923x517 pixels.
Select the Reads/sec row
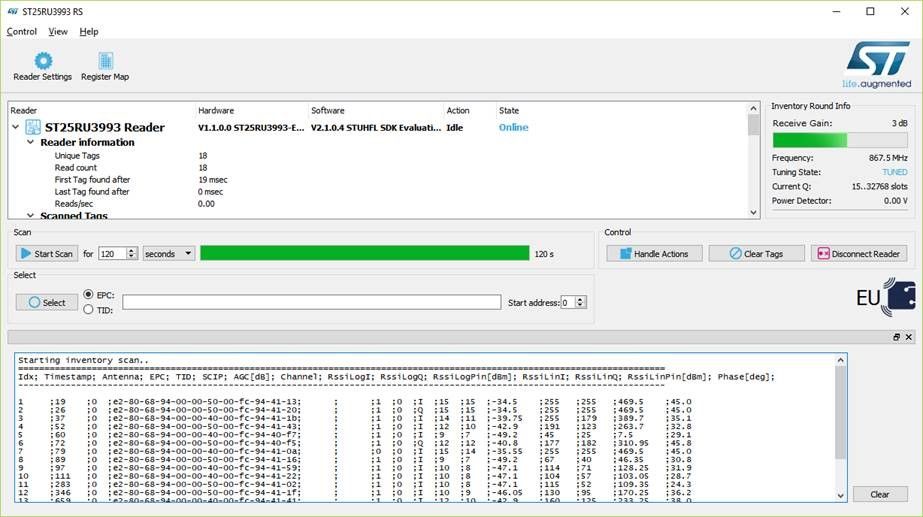[377, 204]
